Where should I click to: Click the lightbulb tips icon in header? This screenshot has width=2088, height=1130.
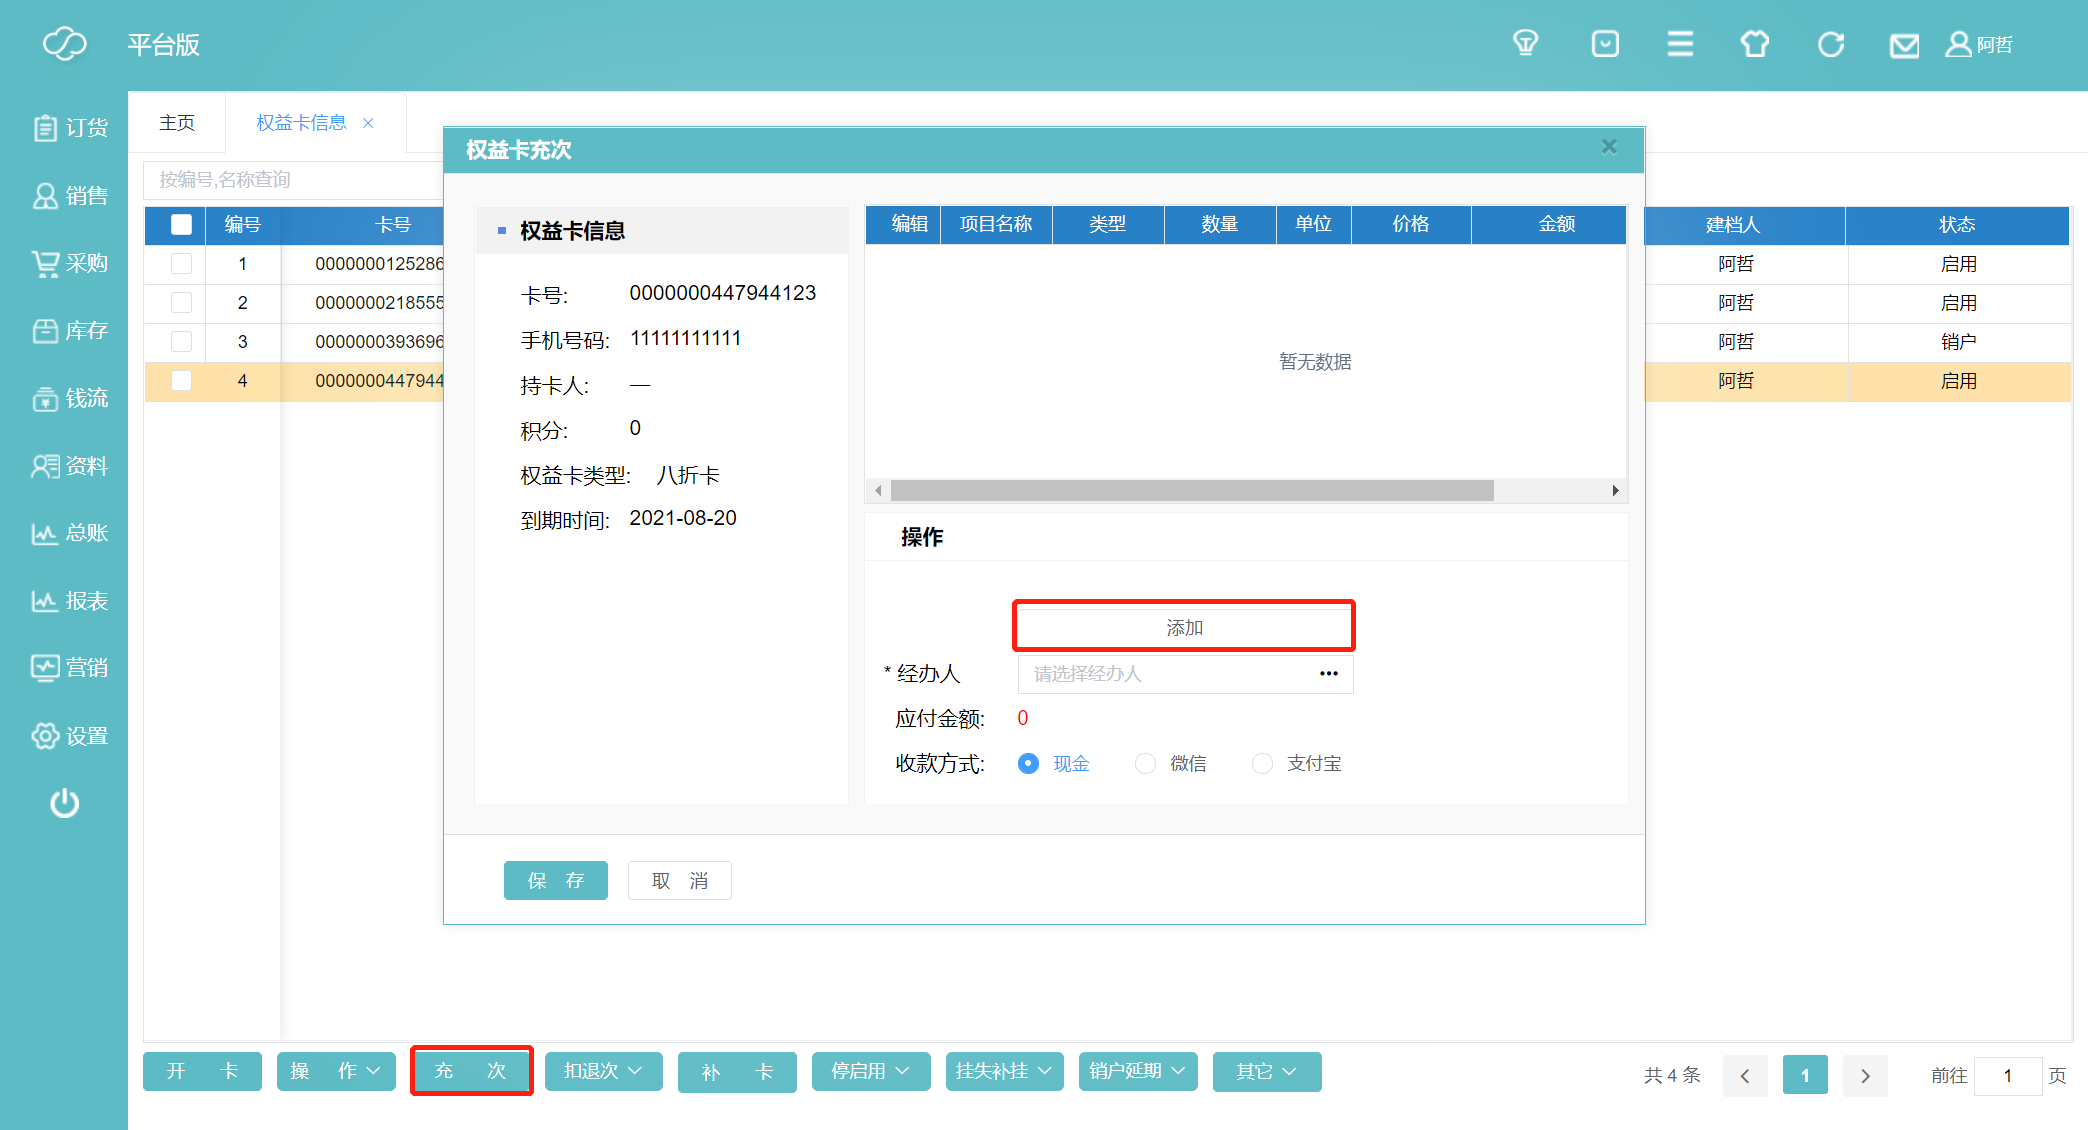(1525, 44)
